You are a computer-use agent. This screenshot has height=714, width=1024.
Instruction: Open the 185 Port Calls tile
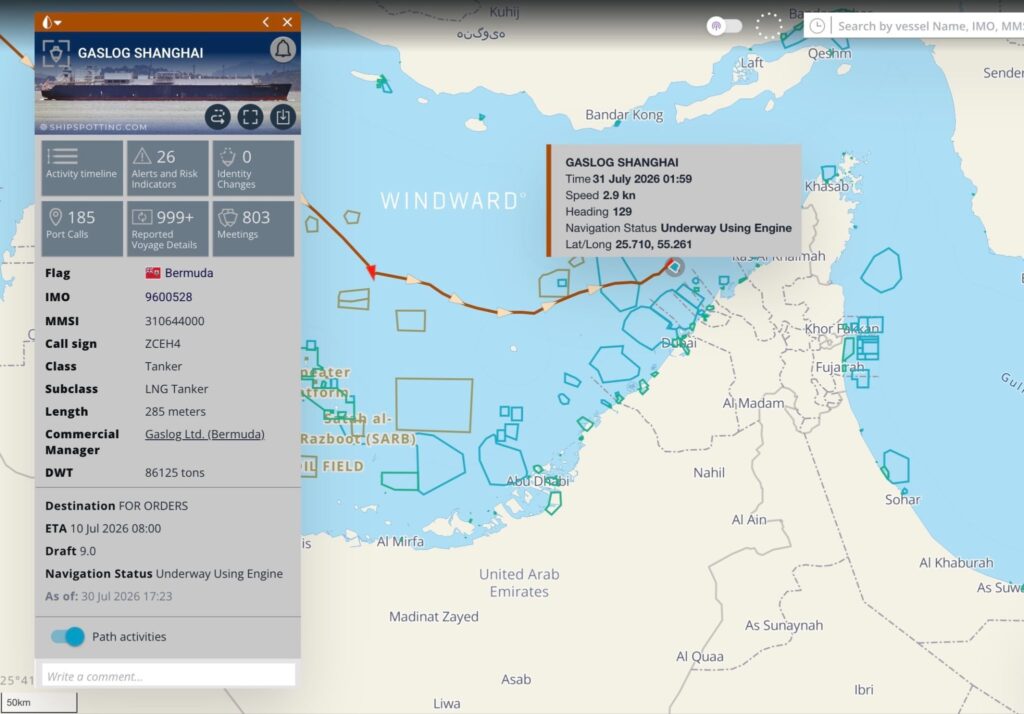tap(82, 228)
